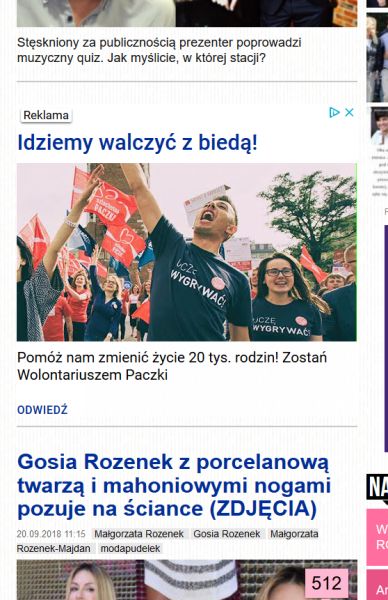Select the 'Małgorzata Rozenek-Majdan' tag
This screenshot has height=600, width=388.
point(167,541)
